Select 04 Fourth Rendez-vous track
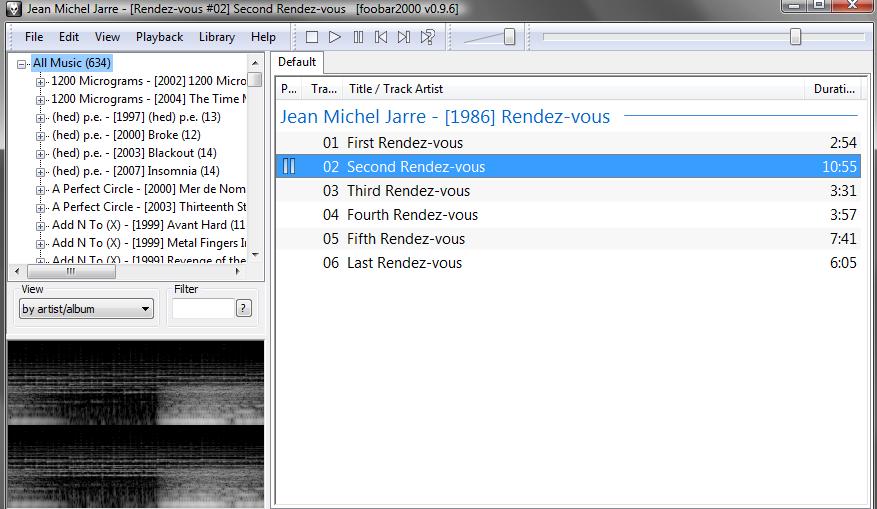 pyautogui.click(x=568, y=215)
